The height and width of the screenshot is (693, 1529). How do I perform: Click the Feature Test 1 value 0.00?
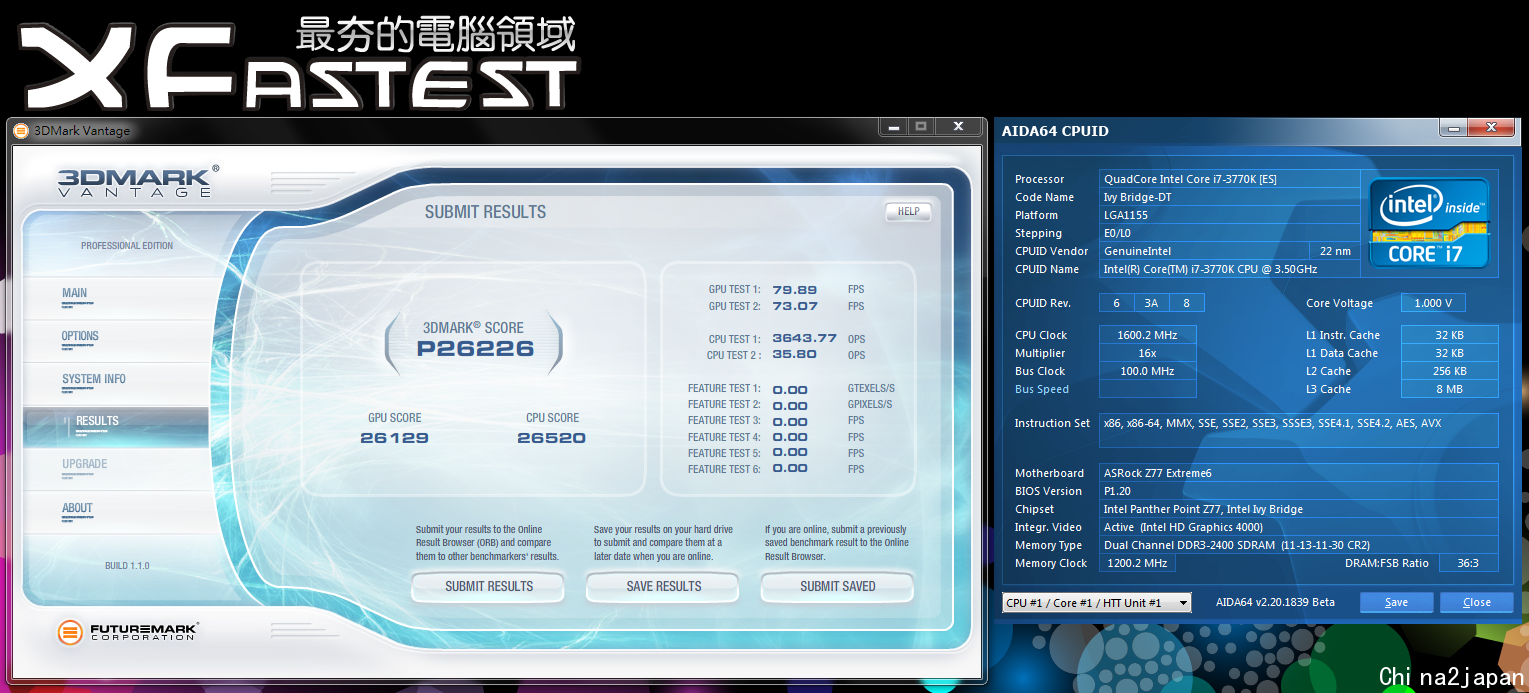click(790, 389)
